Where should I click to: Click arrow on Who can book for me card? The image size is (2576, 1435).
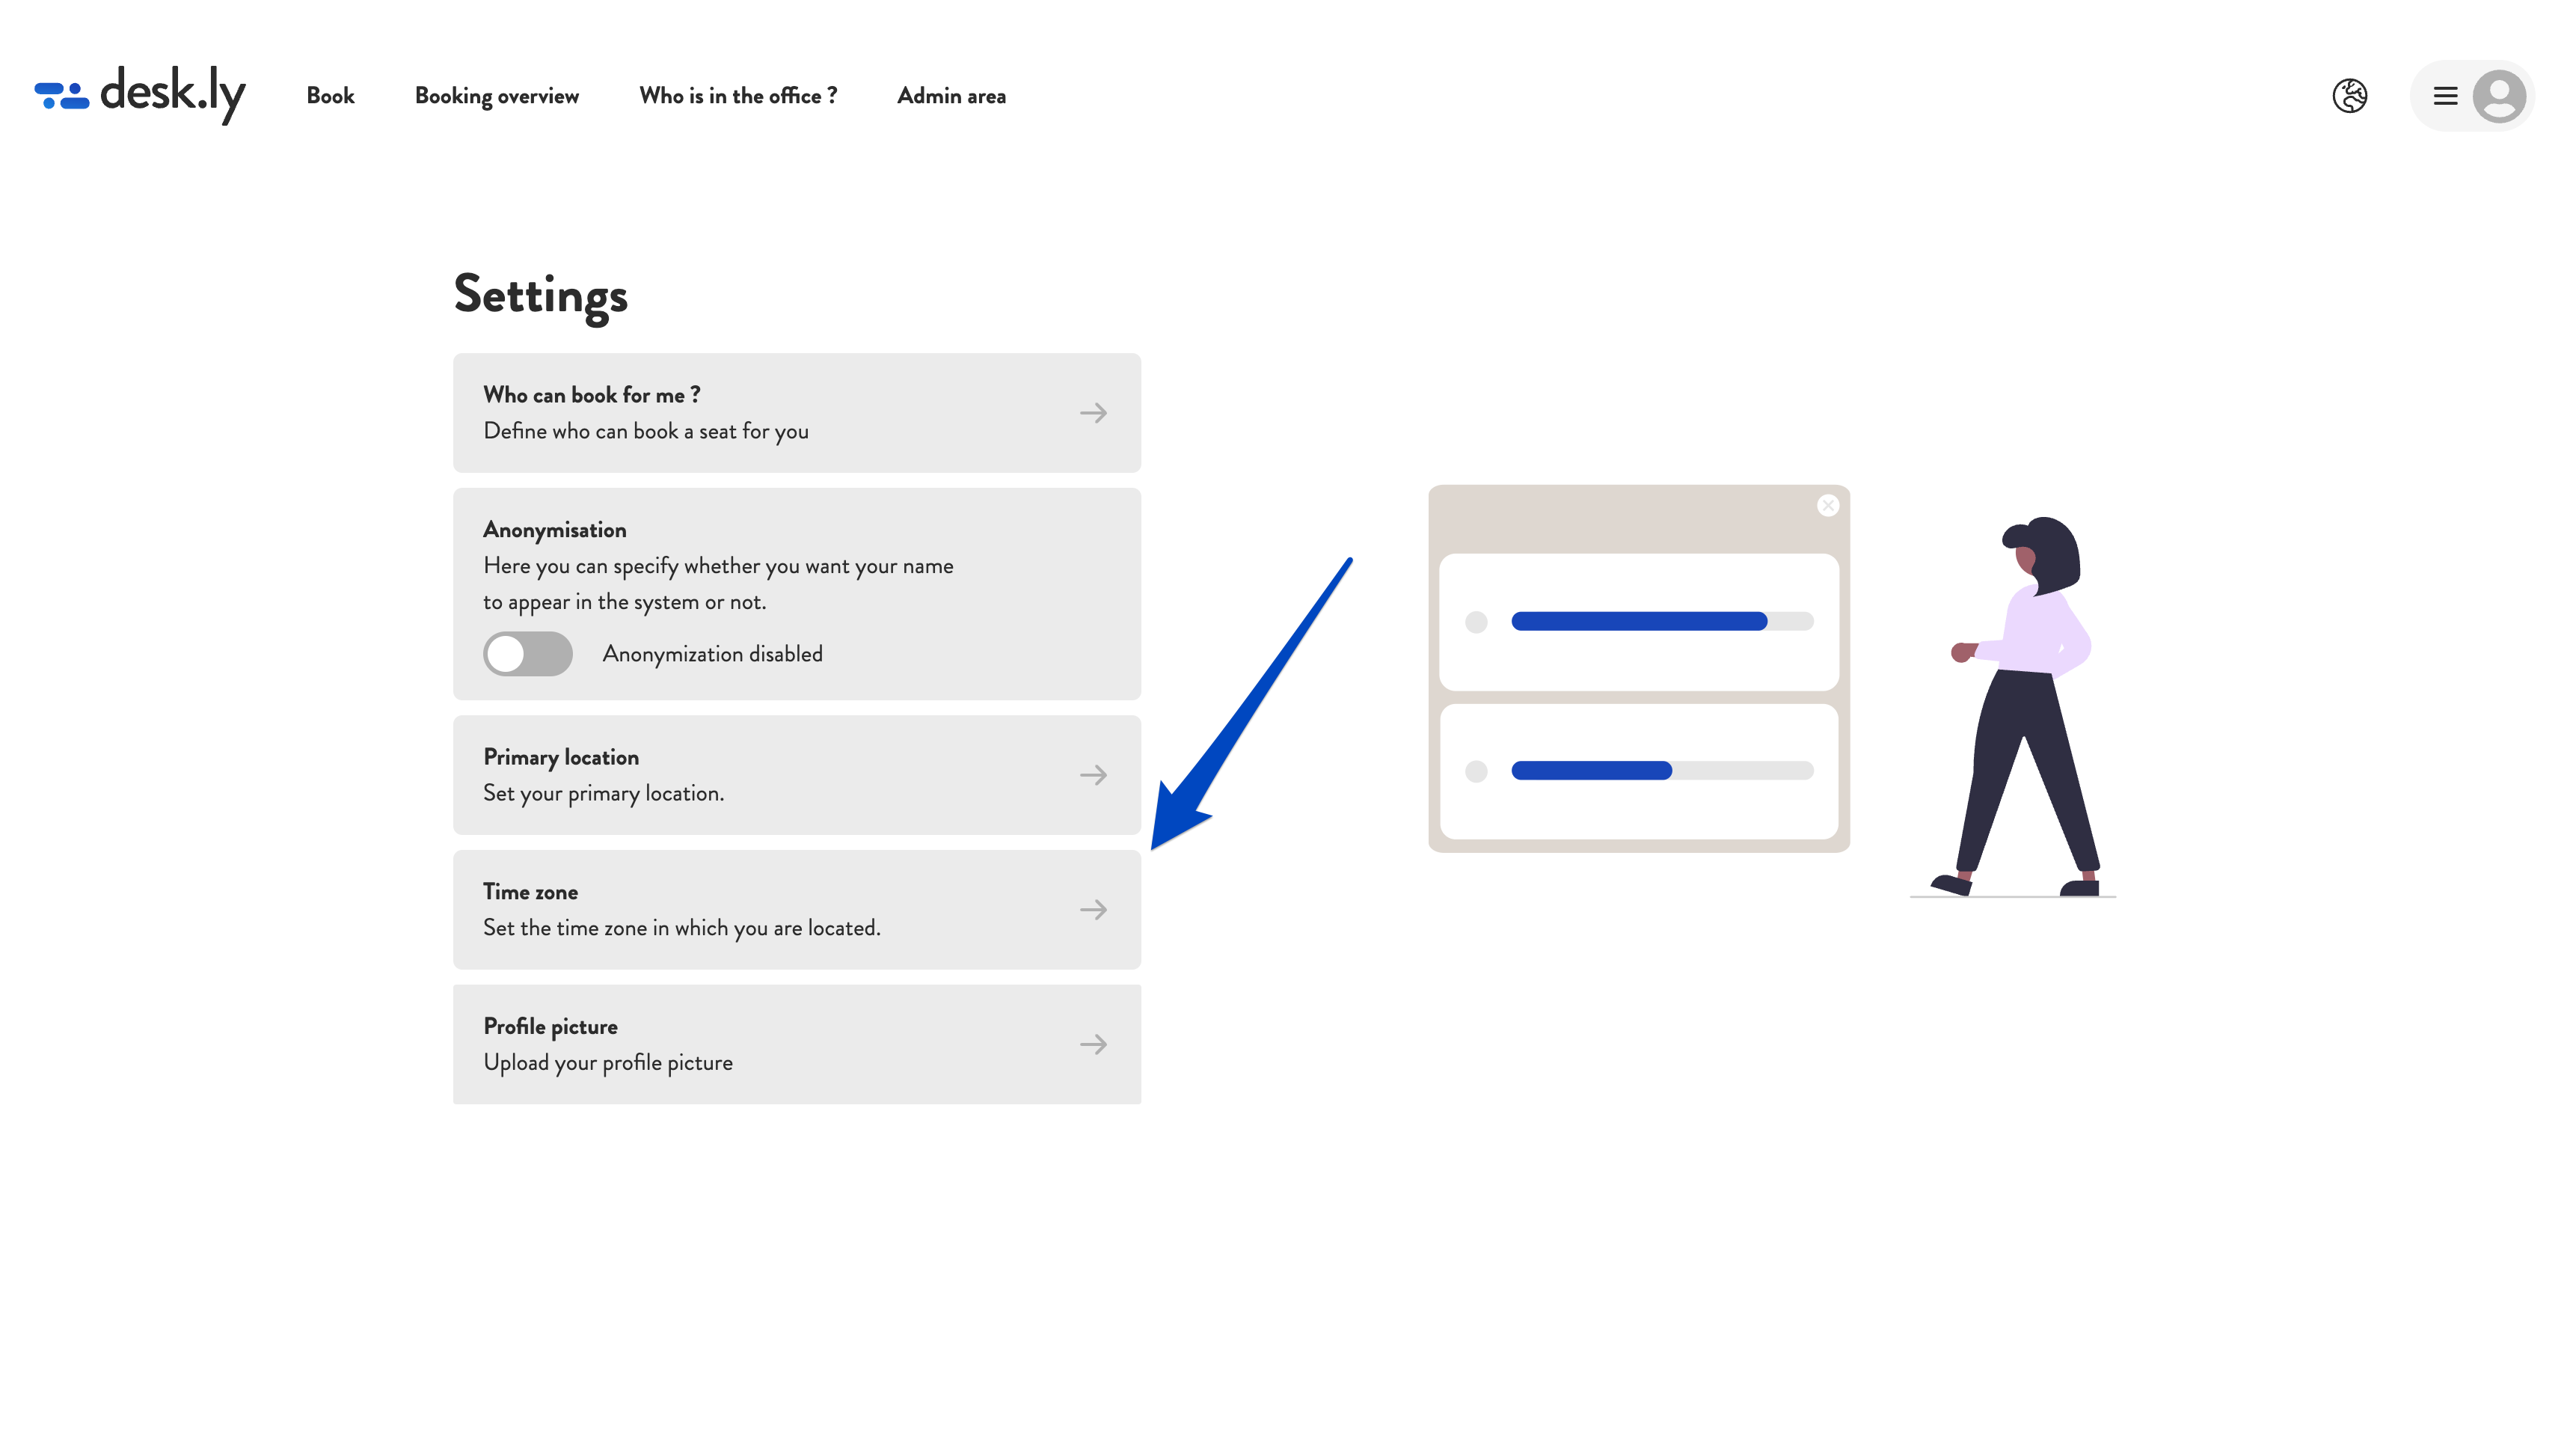click(x=1093, y=413)
